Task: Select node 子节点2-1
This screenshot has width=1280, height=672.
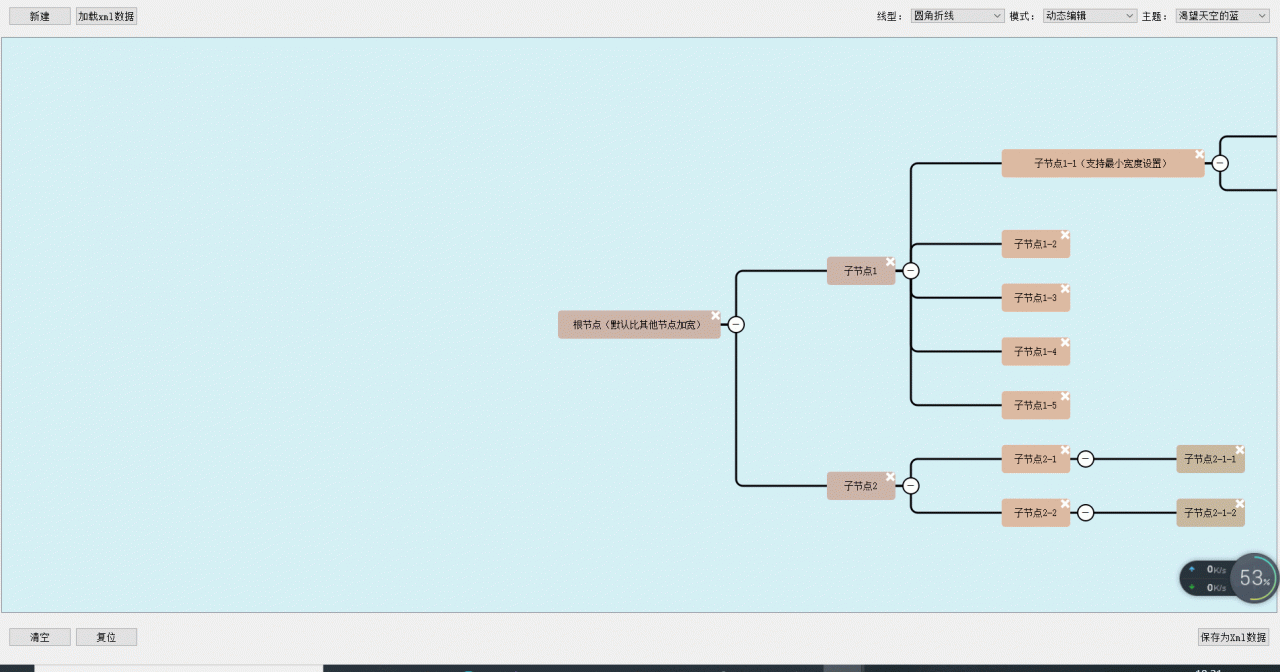Action: point(1035,459)
